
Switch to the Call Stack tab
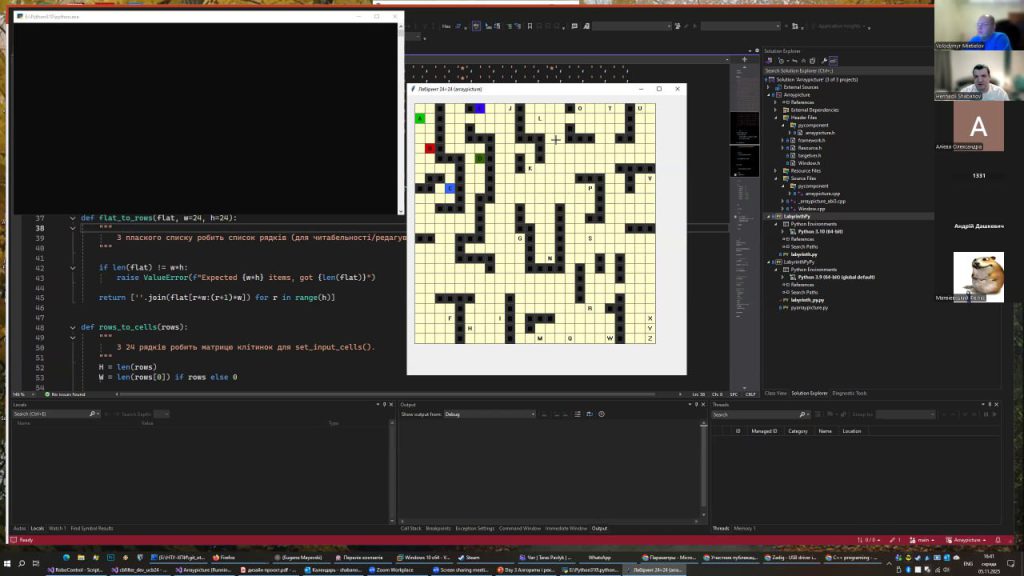pos(411,528)
